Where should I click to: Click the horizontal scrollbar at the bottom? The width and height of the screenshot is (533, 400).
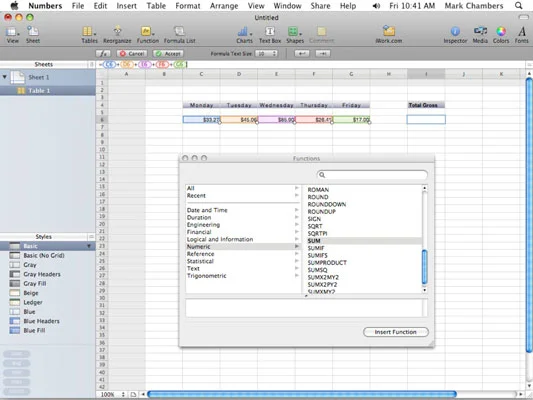tap(302, 394)
